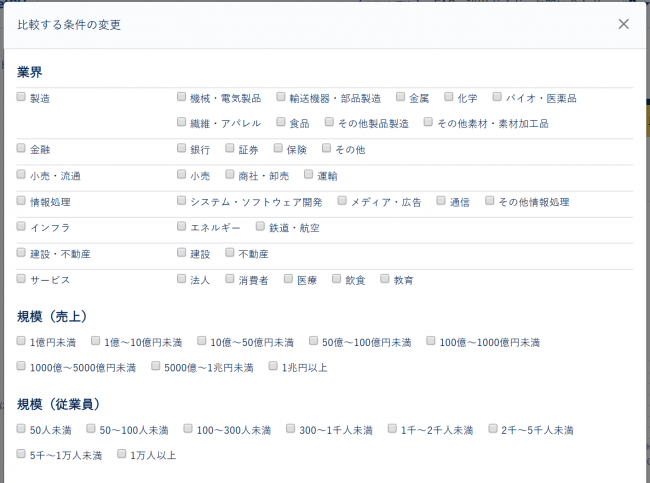Check the 化学 option
The image size is (650, 483).
click(x=449, y=97)
